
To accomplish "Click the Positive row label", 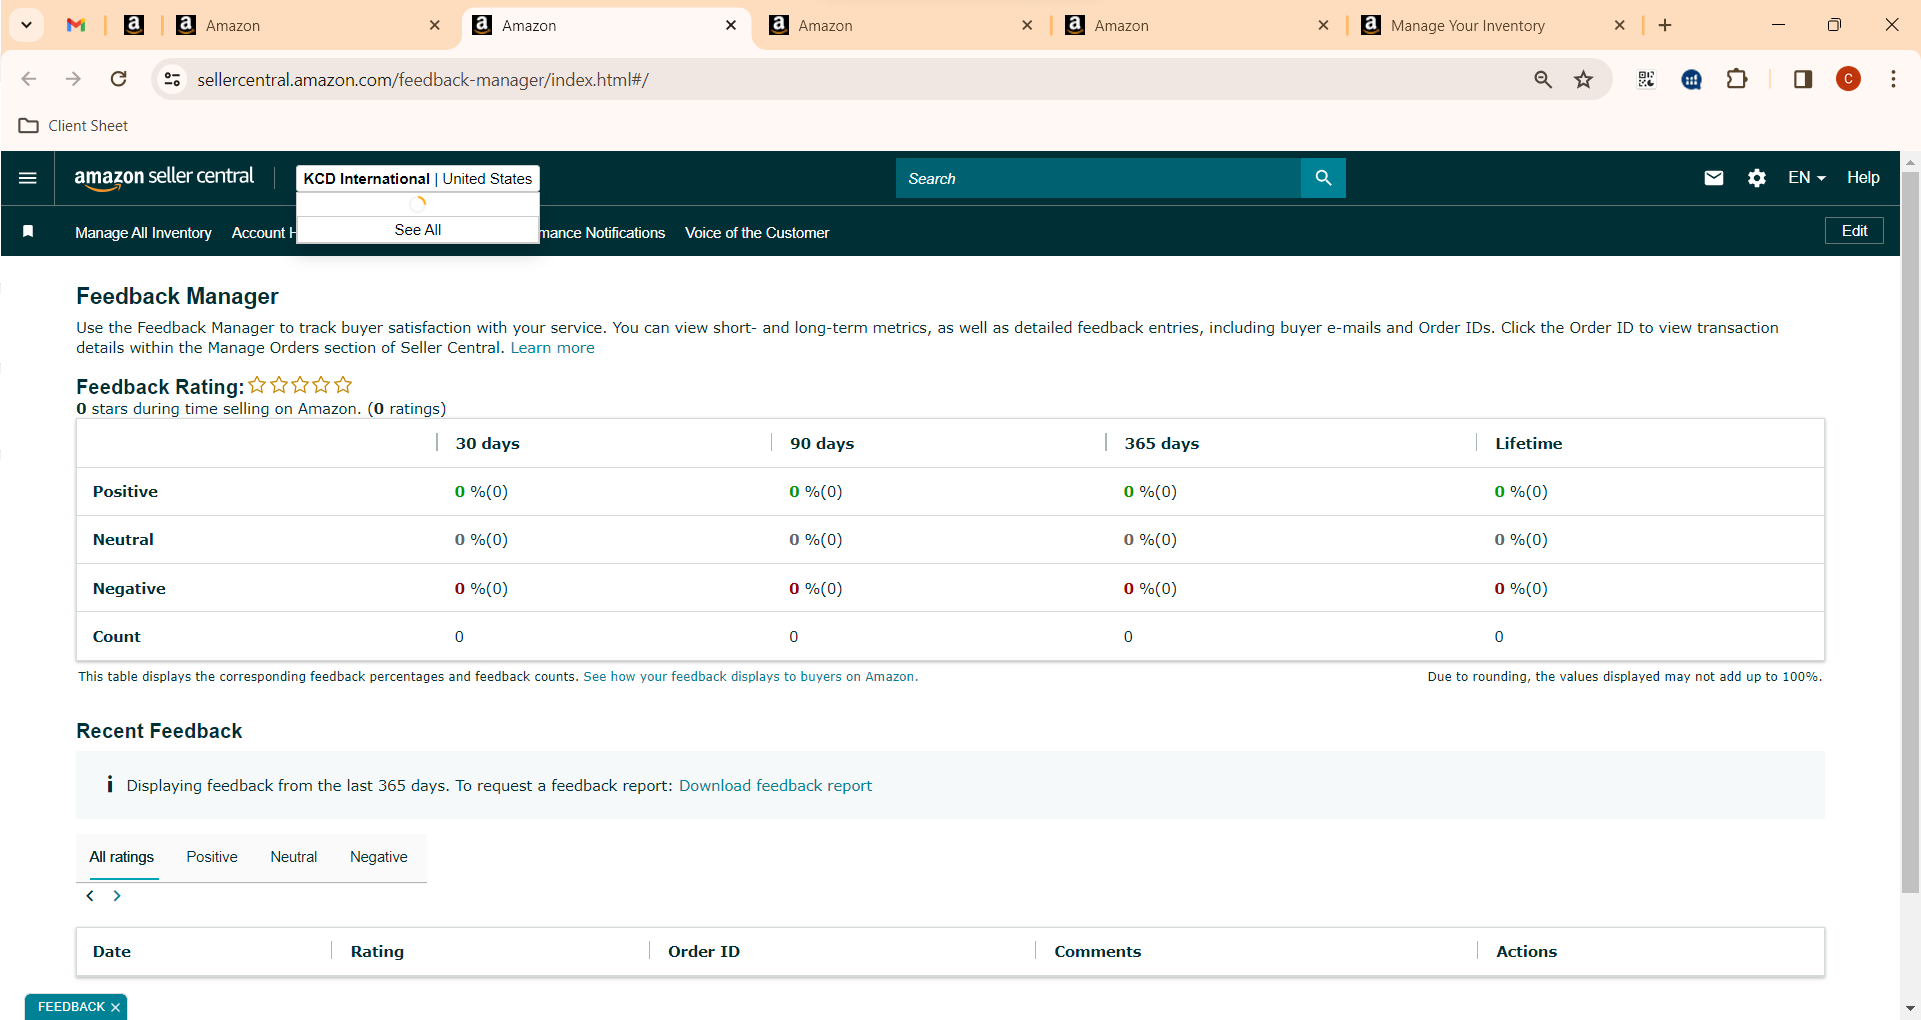I will 125,492.
